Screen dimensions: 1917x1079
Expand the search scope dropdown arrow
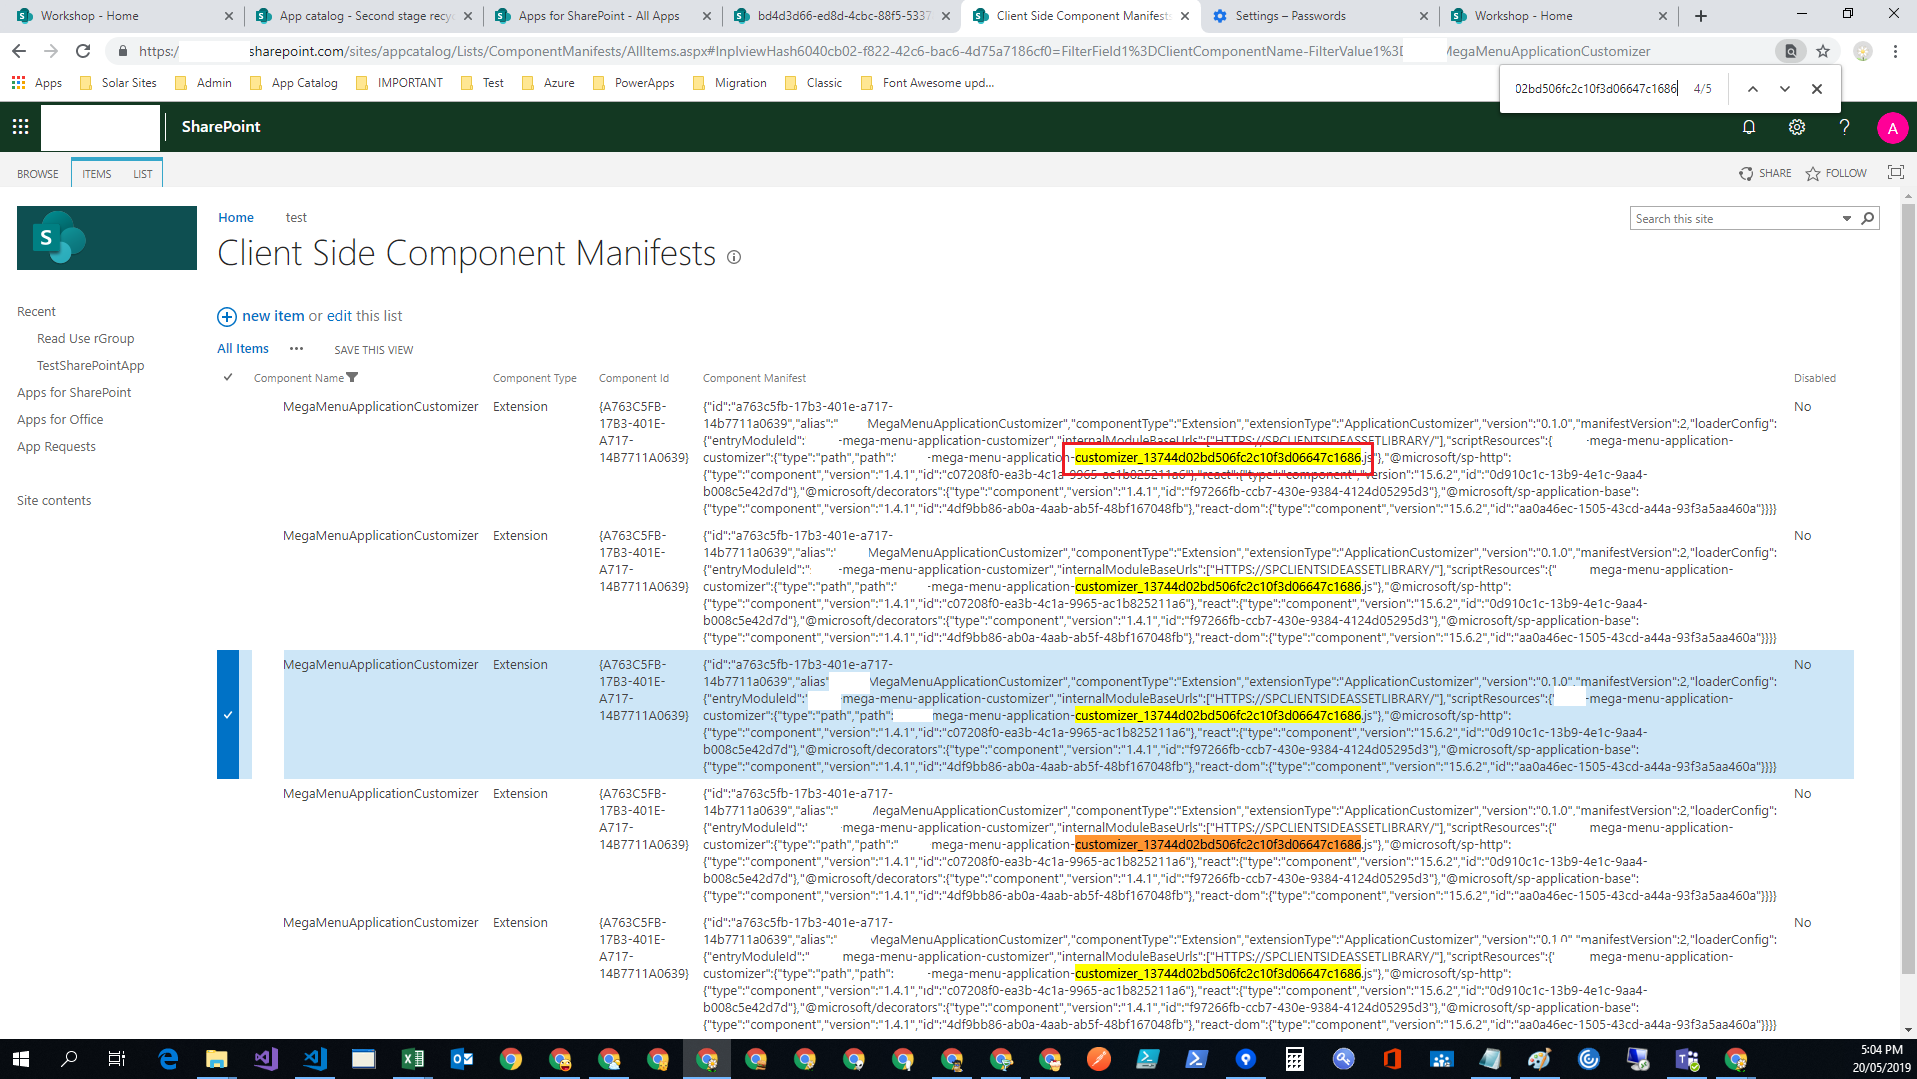1847,218
